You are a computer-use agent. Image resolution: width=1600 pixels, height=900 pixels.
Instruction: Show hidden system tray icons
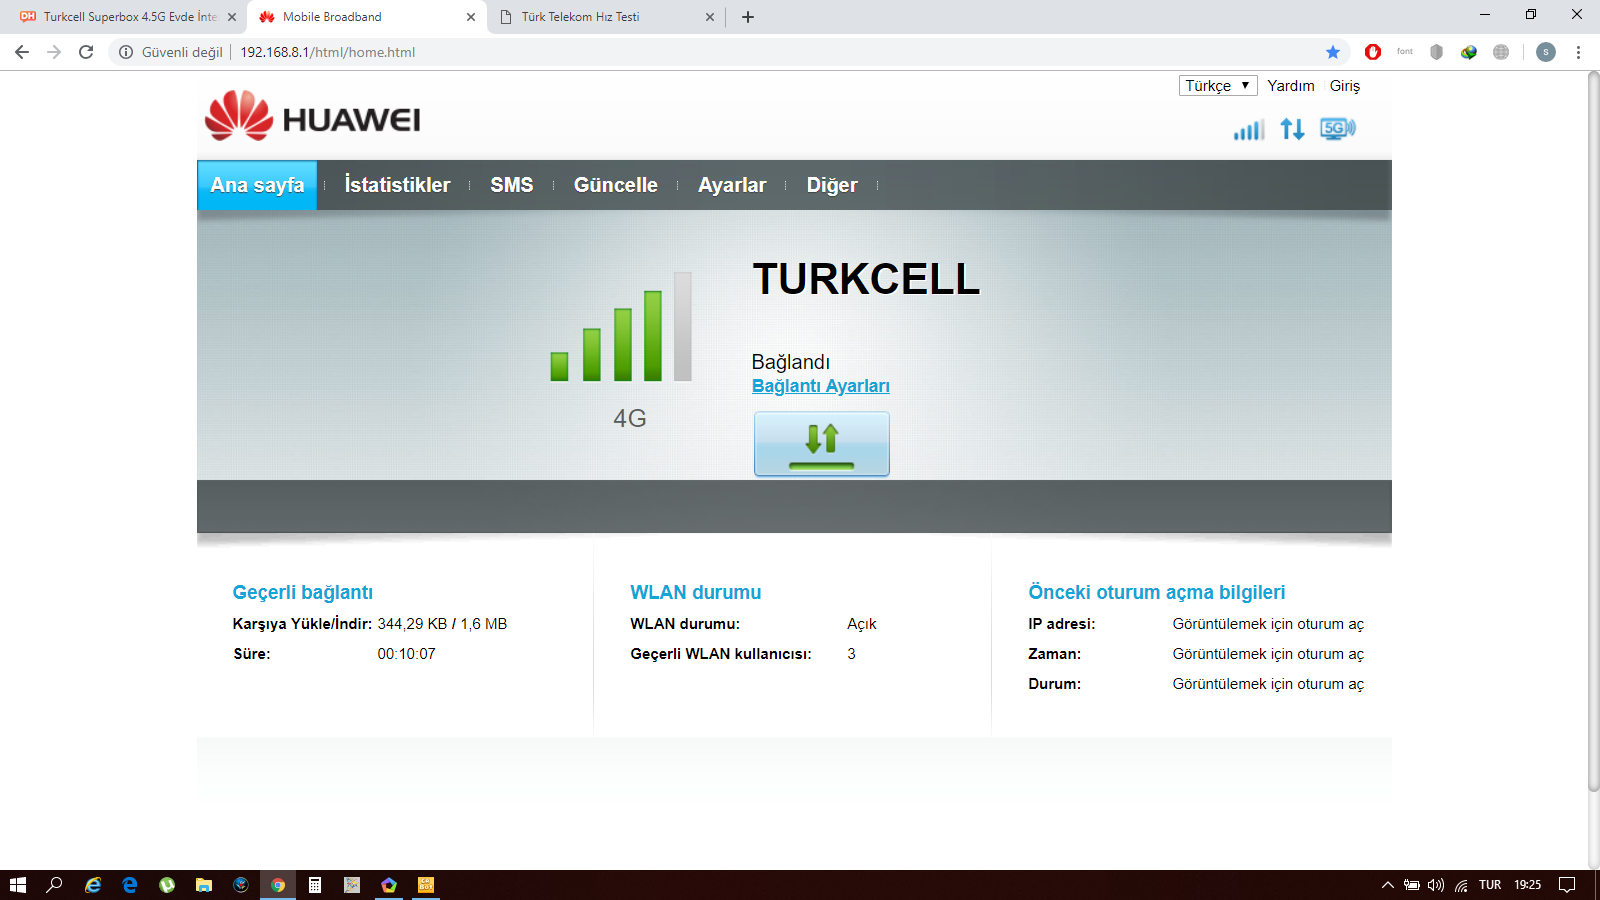coord(1388,885)
